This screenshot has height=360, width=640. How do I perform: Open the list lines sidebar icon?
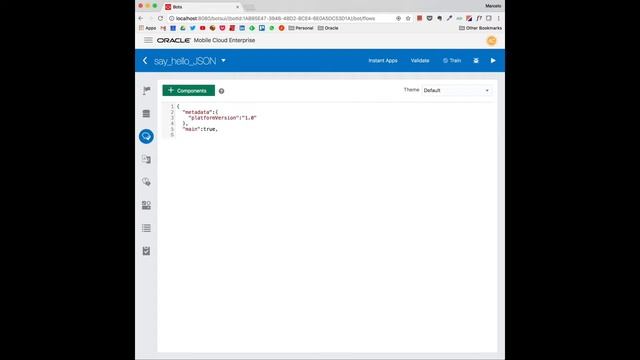click(146, 228)
